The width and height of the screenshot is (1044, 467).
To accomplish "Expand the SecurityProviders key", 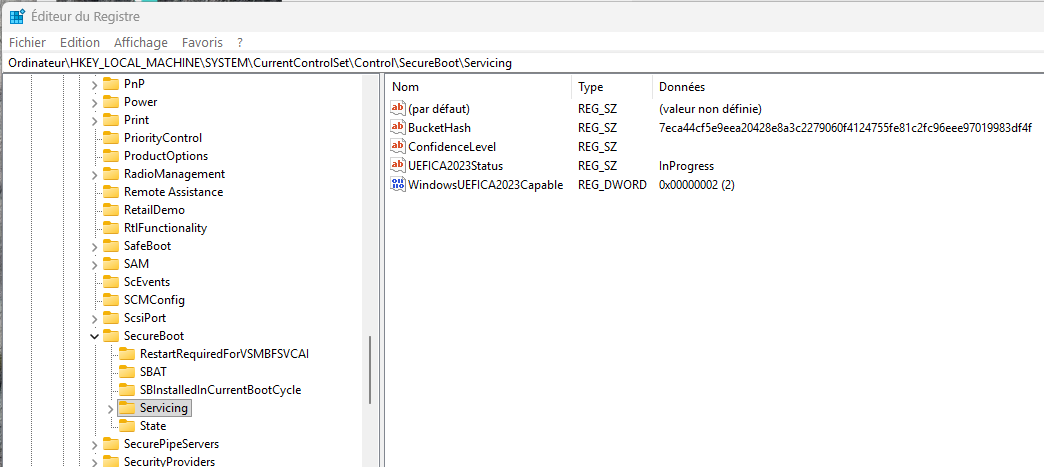I will point(95,462).
